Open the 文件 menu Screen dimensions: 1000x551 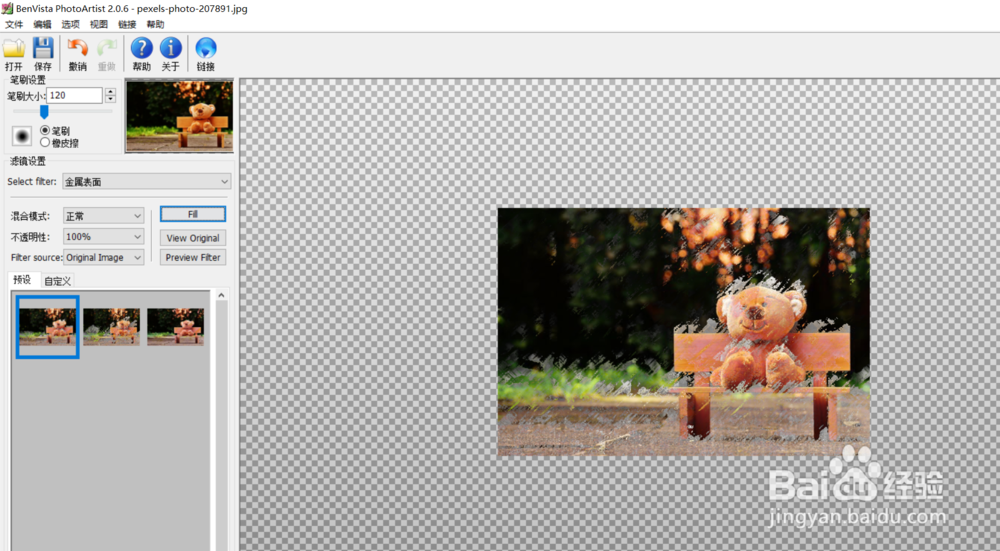coord(14,24)
